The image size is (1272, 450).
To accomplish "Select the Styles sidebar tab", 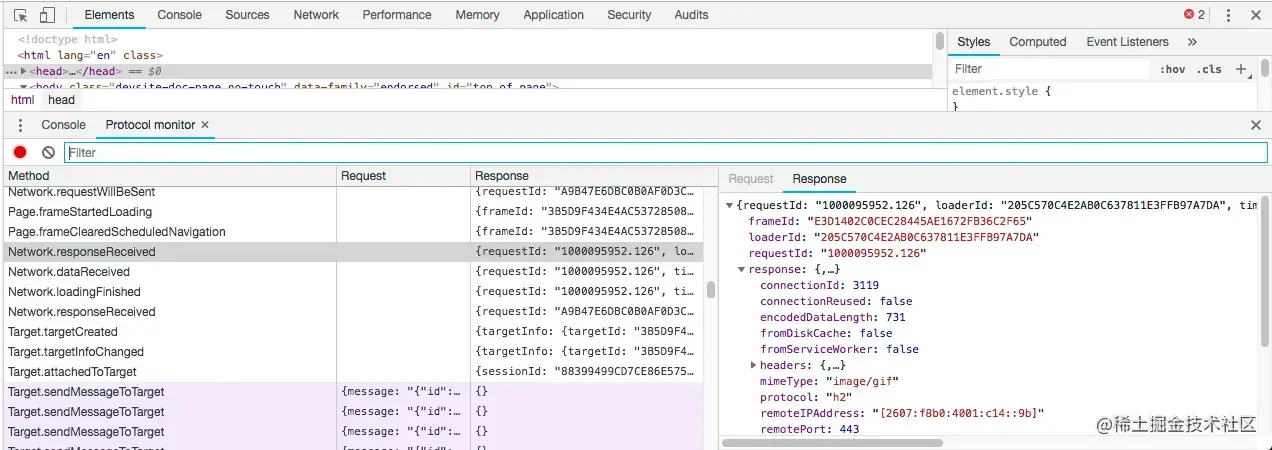I will point(973,42).
